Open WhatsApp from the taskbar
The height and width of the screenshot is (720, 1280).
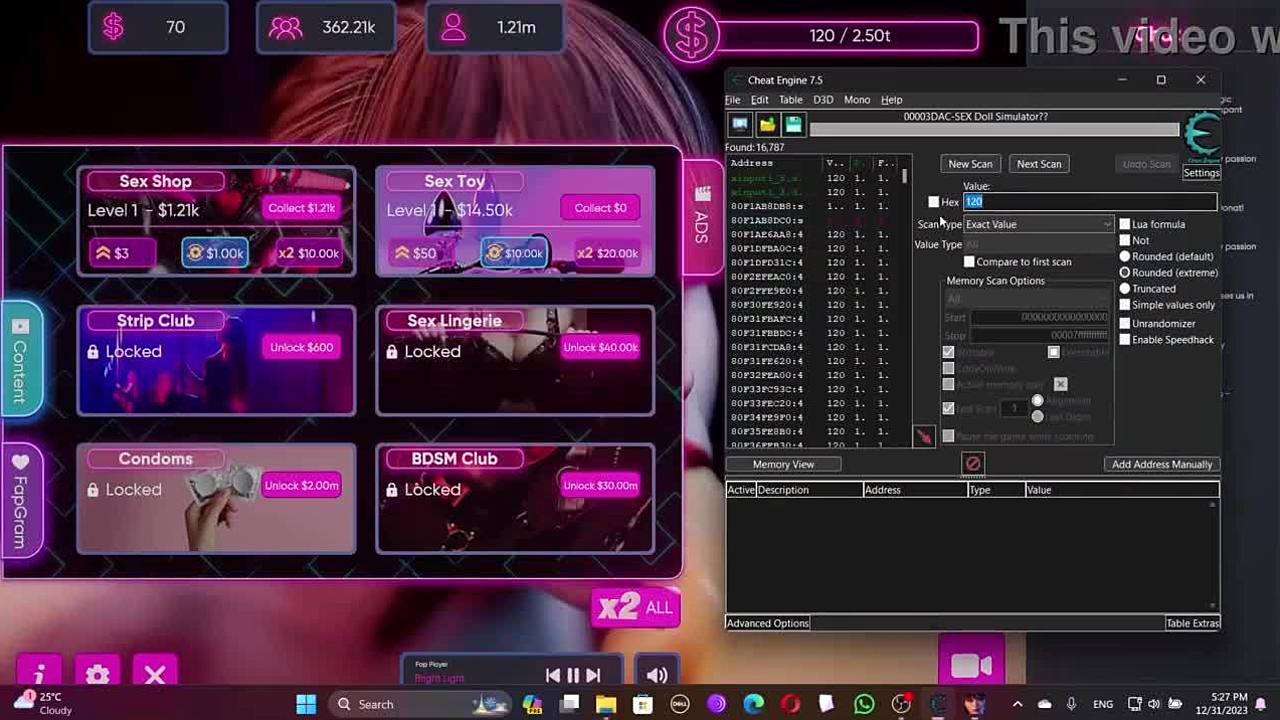pyautogui.click(x=864, y=704)
